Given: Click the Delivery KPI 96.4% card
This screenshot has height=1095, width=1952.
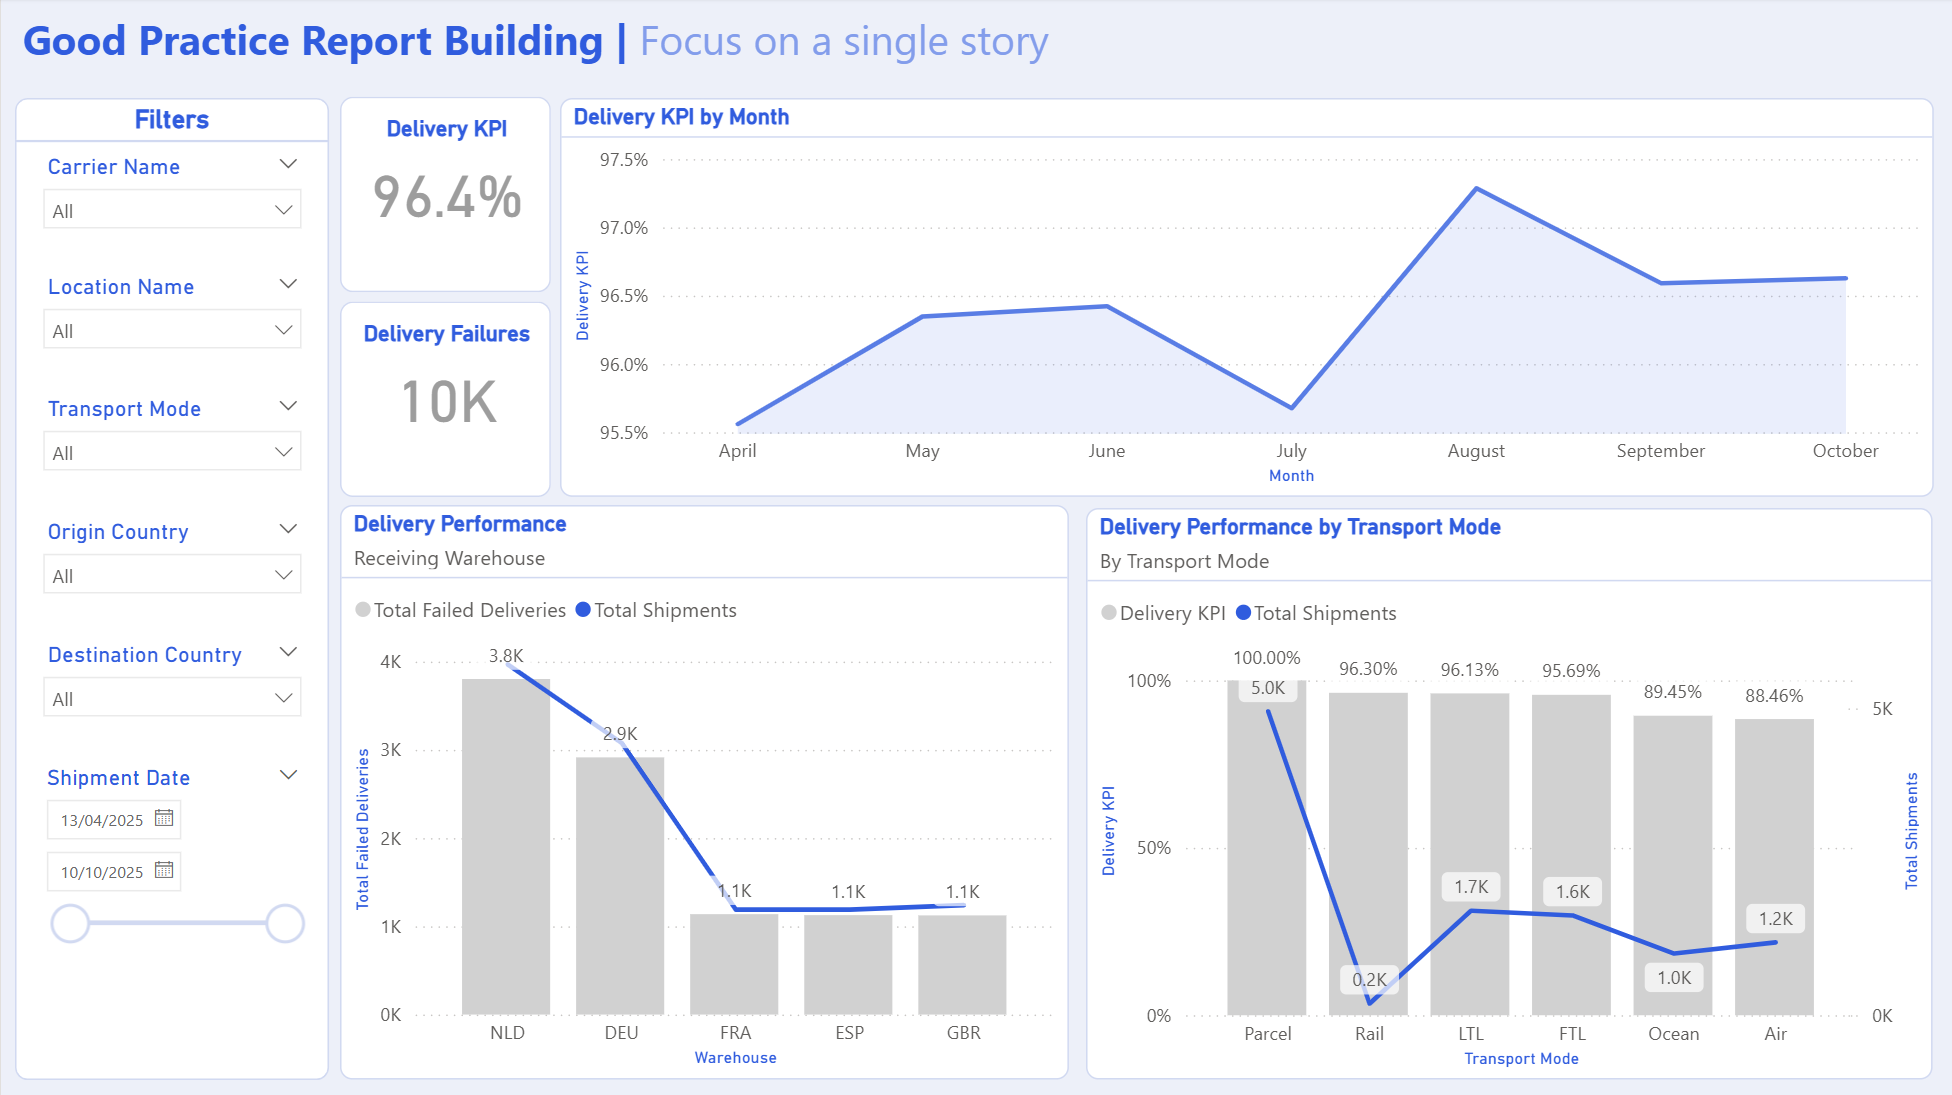Looking at the screenshot, I should tap(446, 196).
